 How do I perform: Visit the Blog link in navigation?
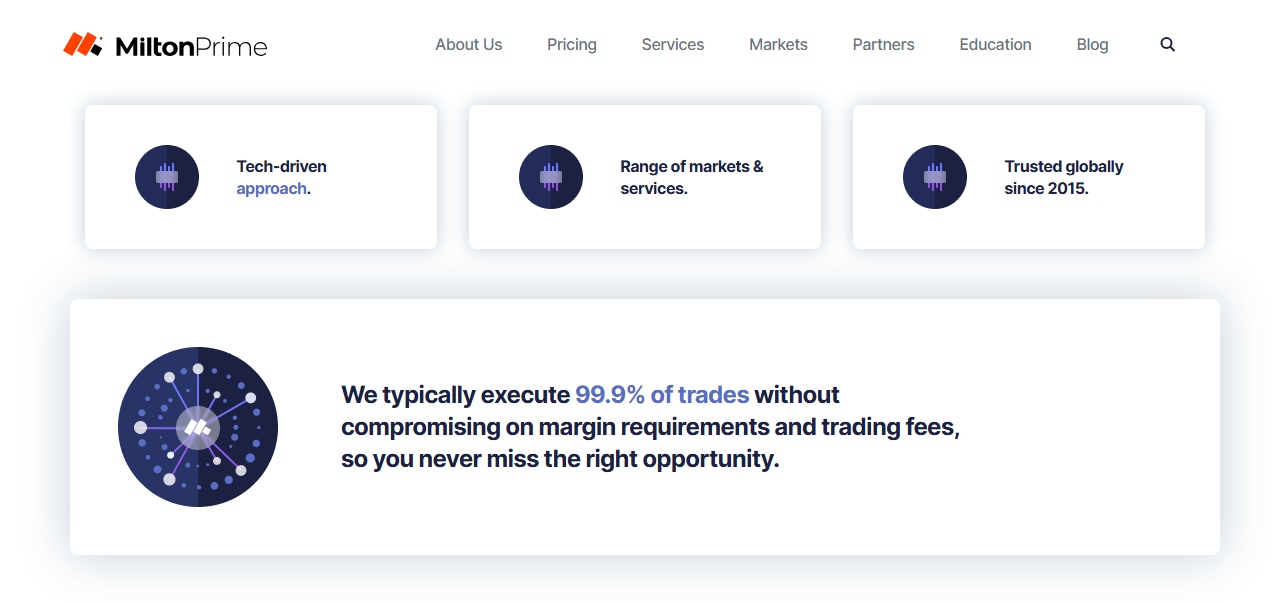[1092, 44]
